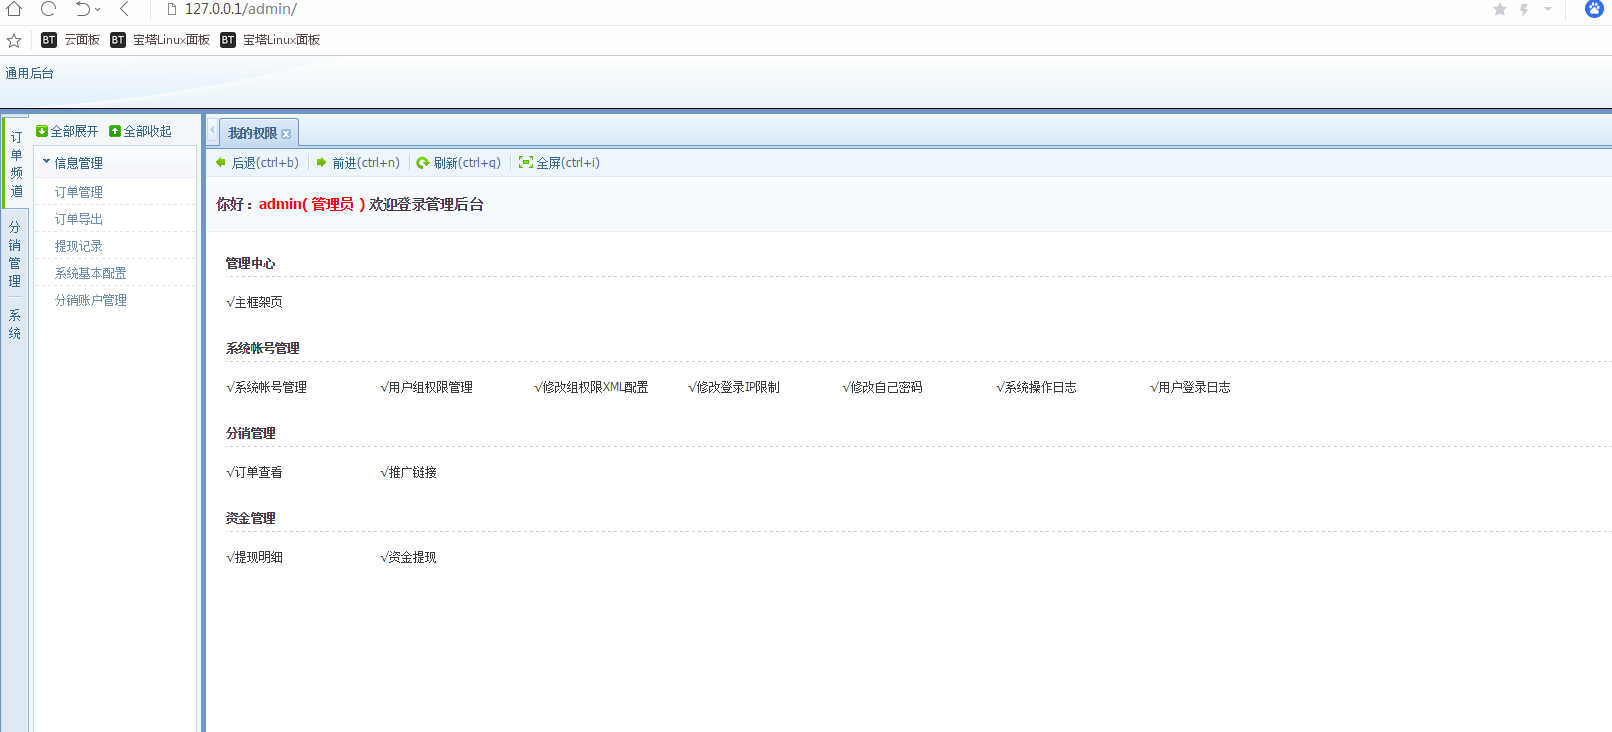Open 分销账户管理 in the sidebar
Image resolution: width=1612 pixels, height=732 pixels.
(91, 300)
